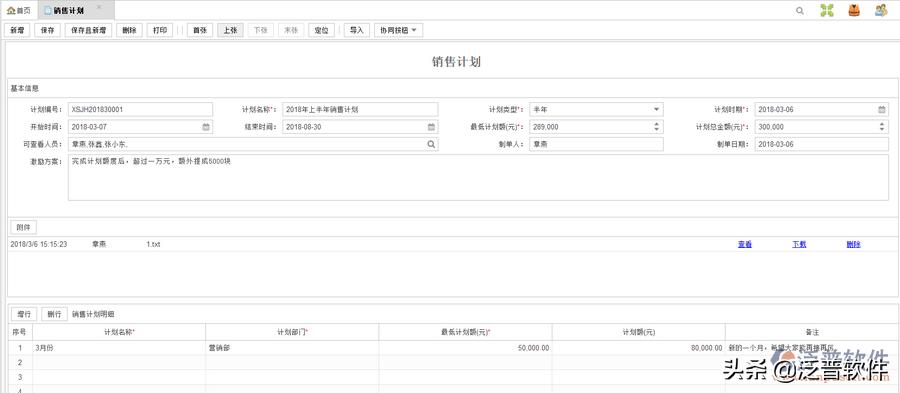
Task: Click the users icon at top right
Action: tap(881, 10)
